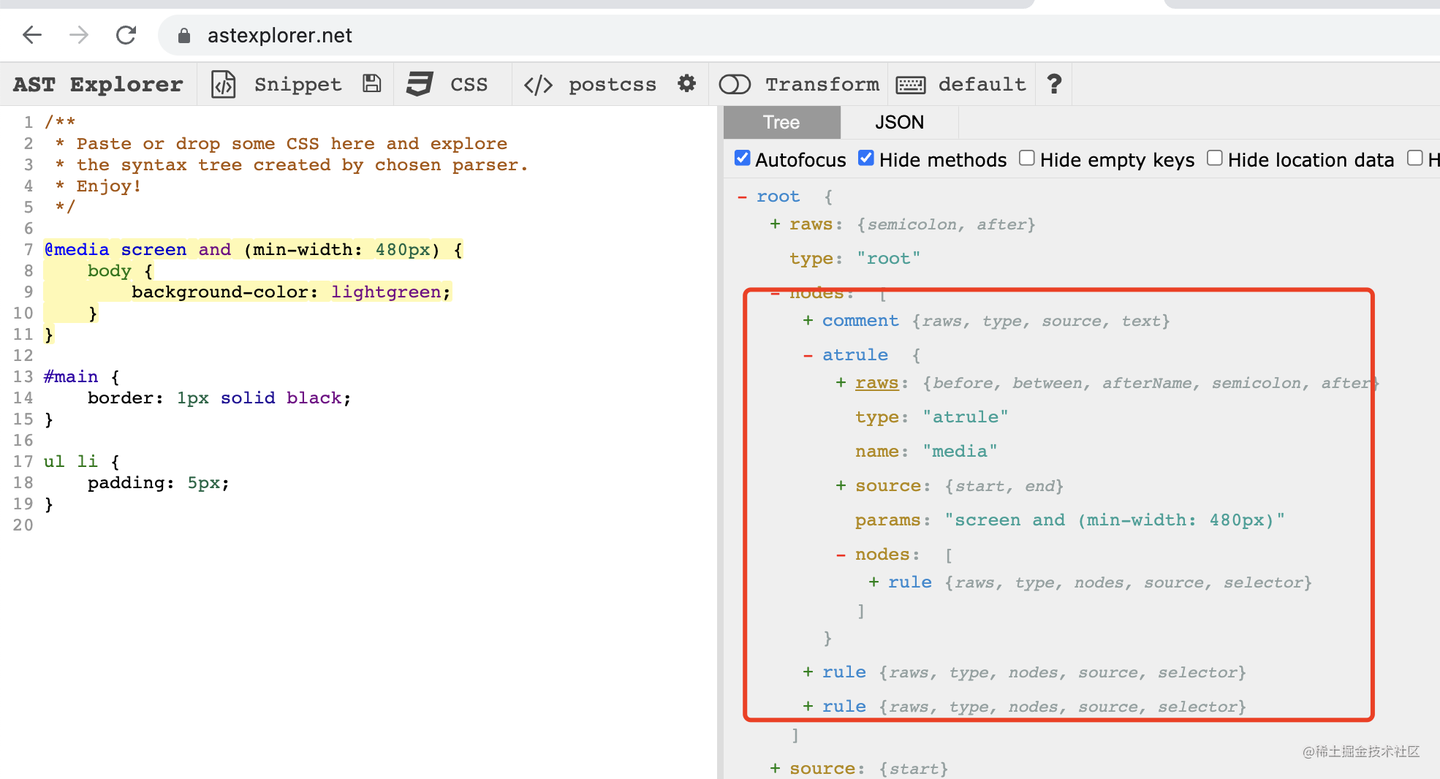
Task: Check Hide location data option
Action: pos(1215,158)
